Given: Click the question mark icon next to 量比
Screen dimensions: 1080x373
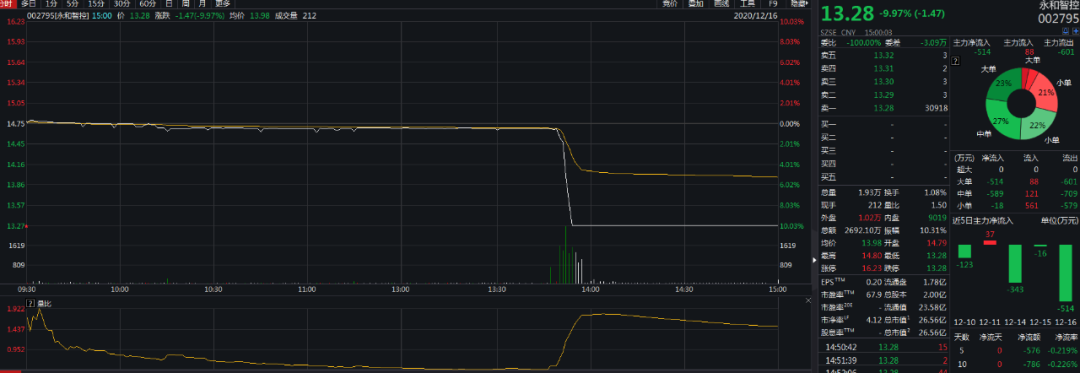Looking at the screenshot, I should (30, 302).
